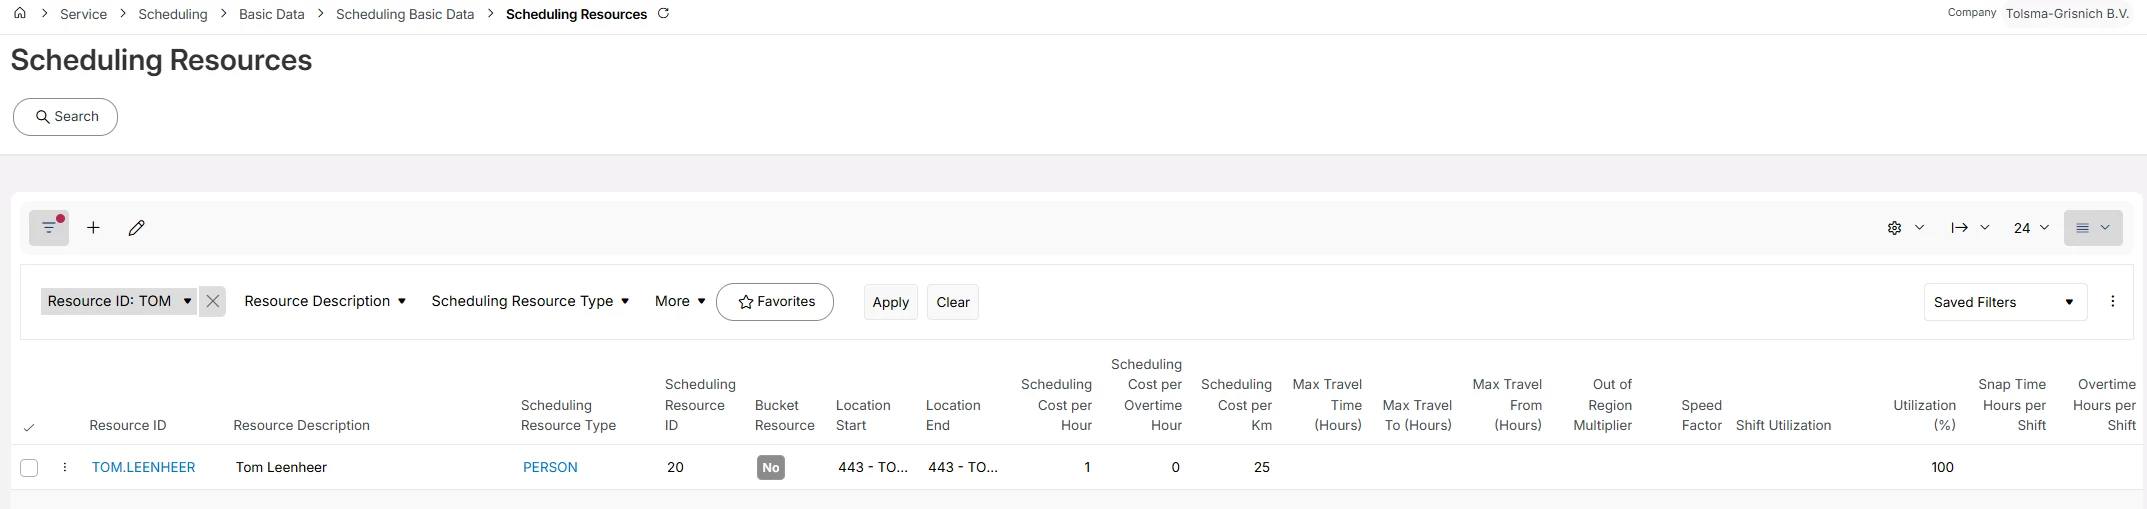The height and width of the screenshot is (509, 2147).
Task: Toggle select all rows checkmark
Action: click(29, 427)
